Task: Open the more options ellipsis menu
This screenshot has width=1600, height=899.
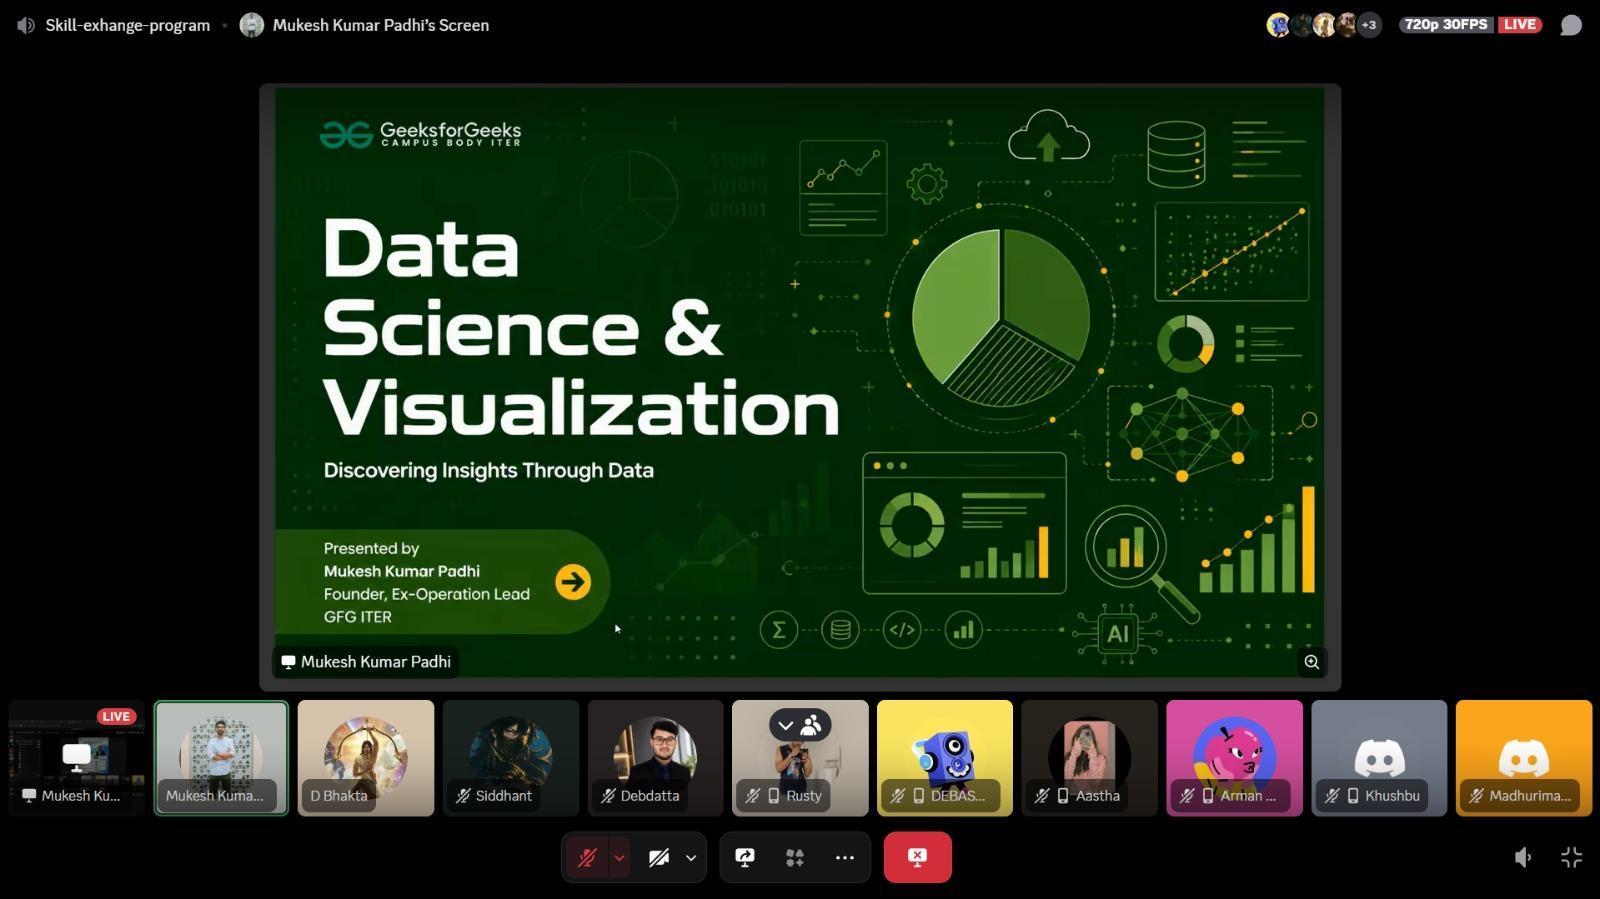Action: point(845,858)
